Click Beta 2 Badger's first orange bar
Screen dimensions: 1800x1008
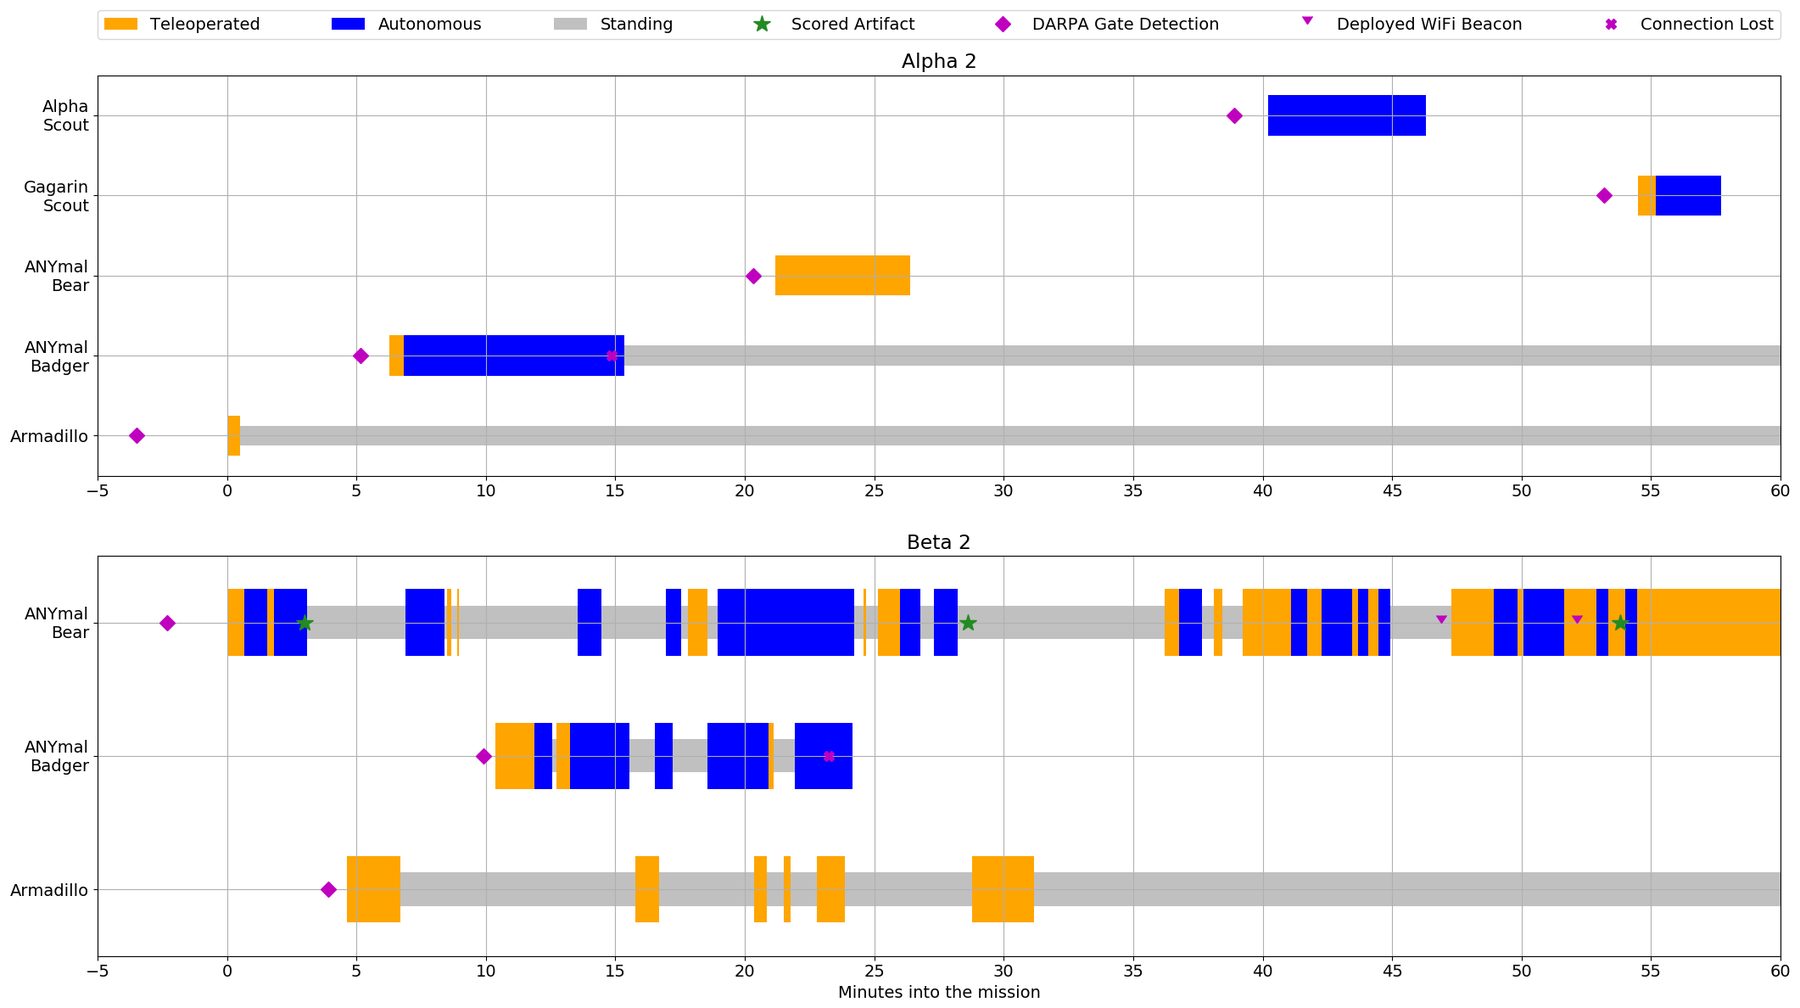[x=515, y=756]
